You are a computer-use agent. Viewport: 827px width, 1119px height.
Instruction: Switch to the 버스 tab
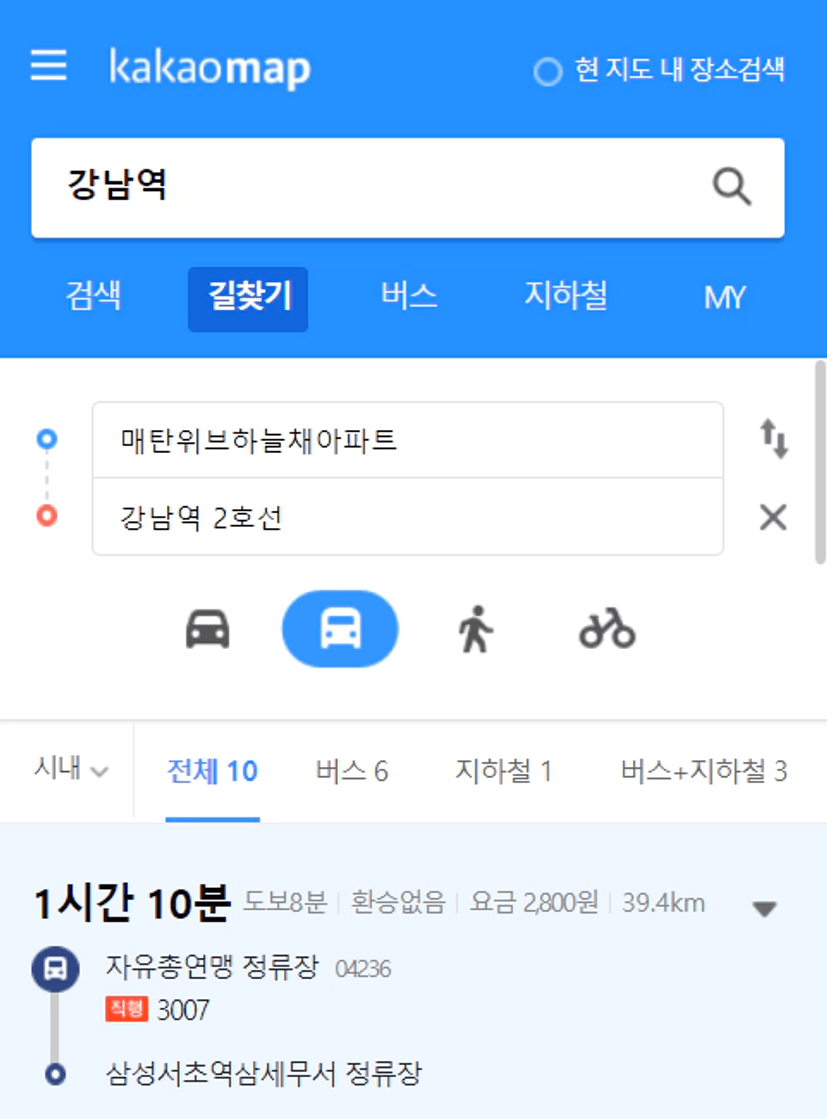[x=409, y=296]
